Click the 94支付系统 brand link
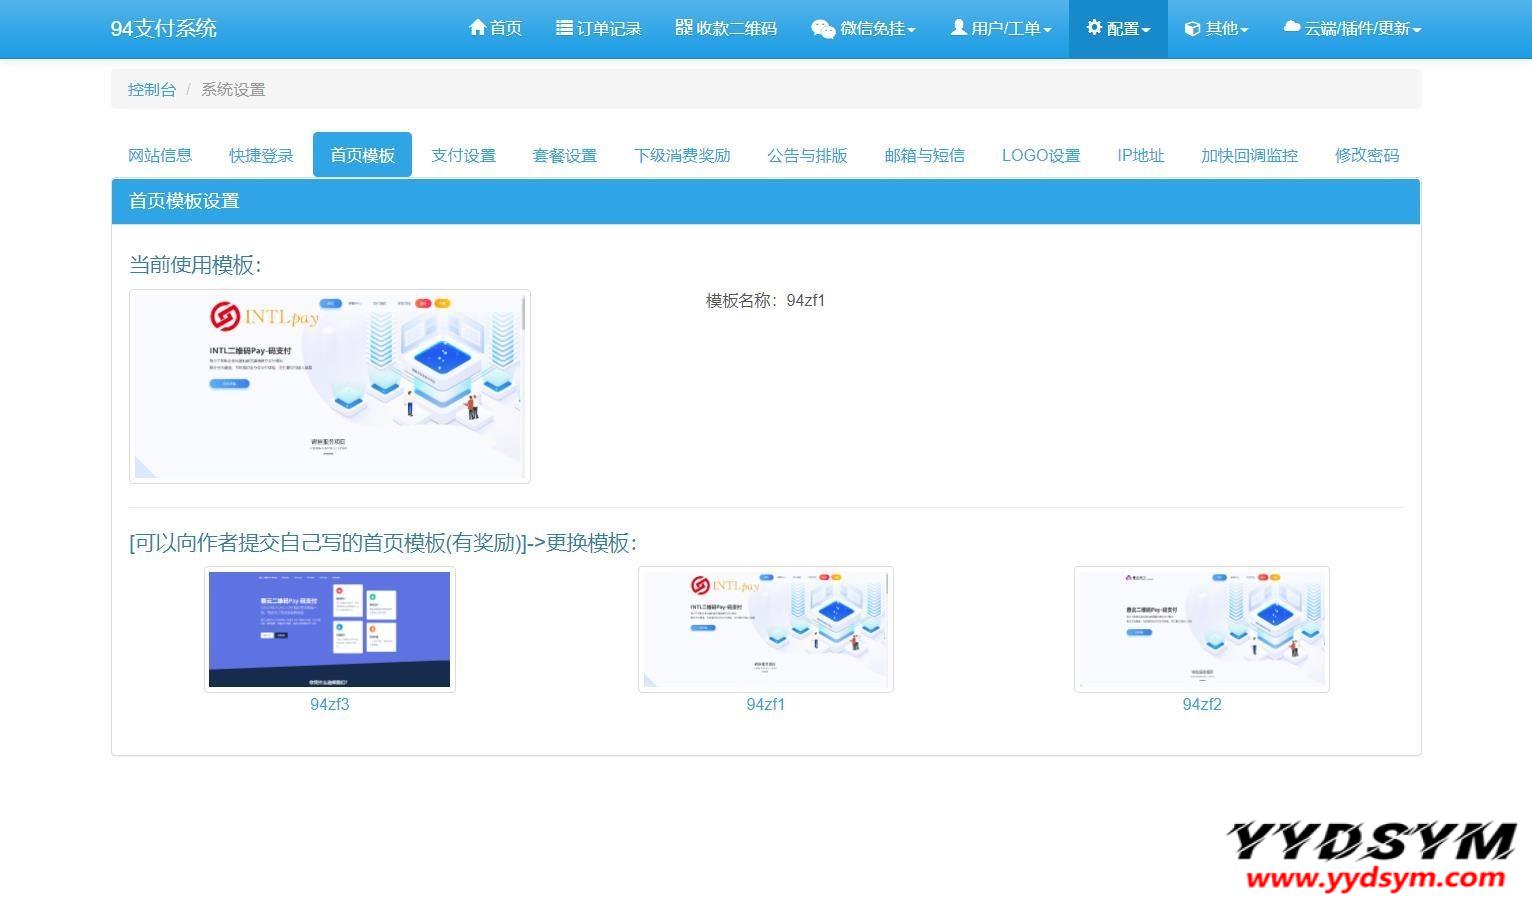 pos(163,28)
